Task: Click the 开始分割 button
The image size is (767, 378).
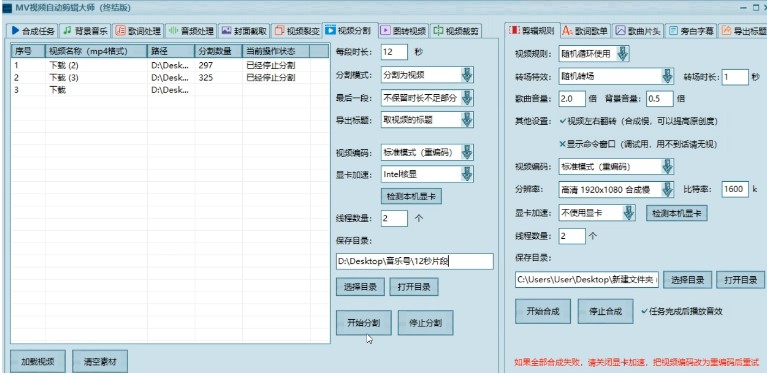Action: pos(363,323)
